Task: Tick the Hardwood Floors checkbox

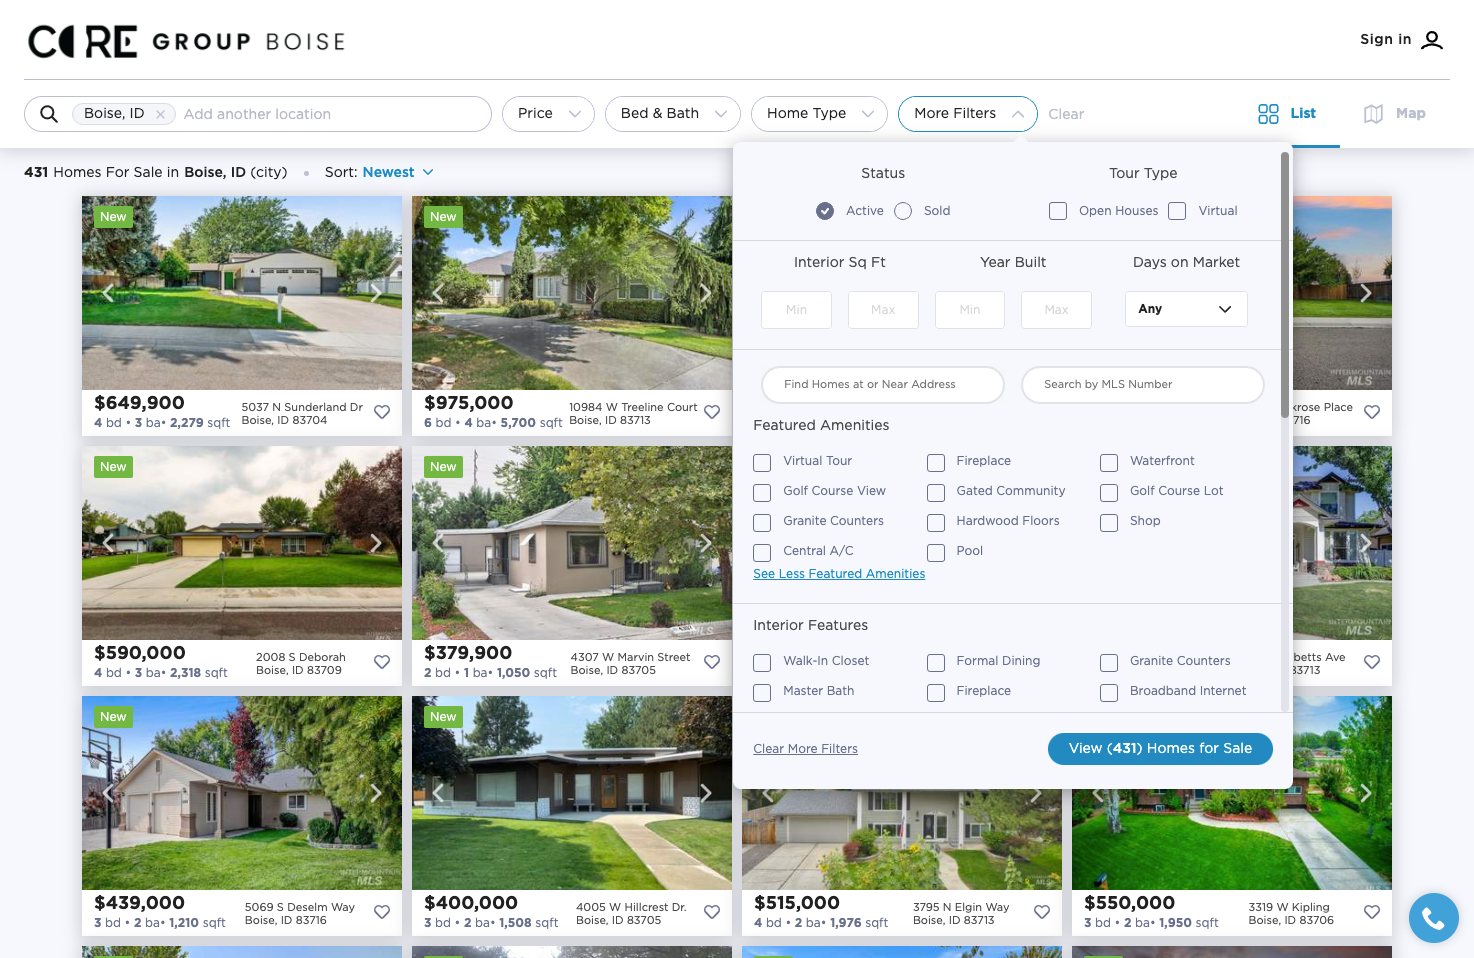Action: [x=936, y=522]
